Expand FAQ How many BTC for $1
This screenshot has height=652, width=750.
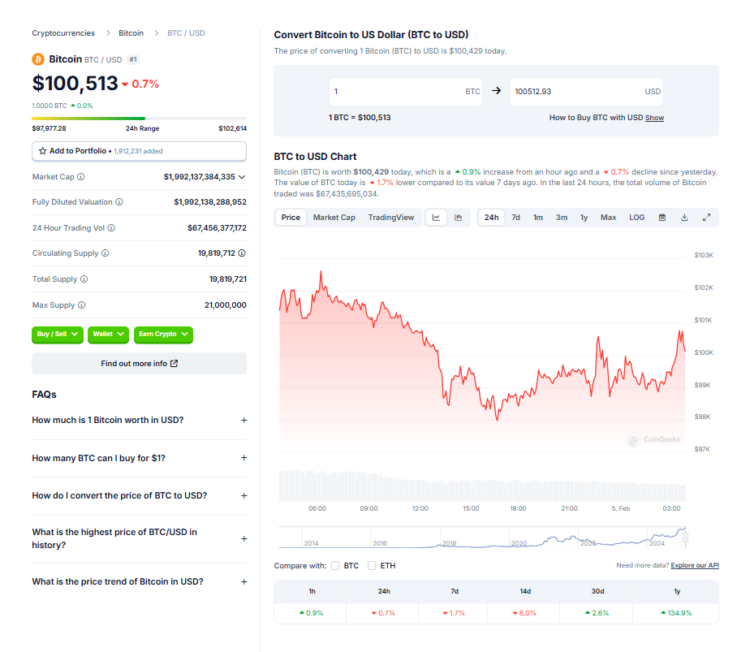point(139,458)
